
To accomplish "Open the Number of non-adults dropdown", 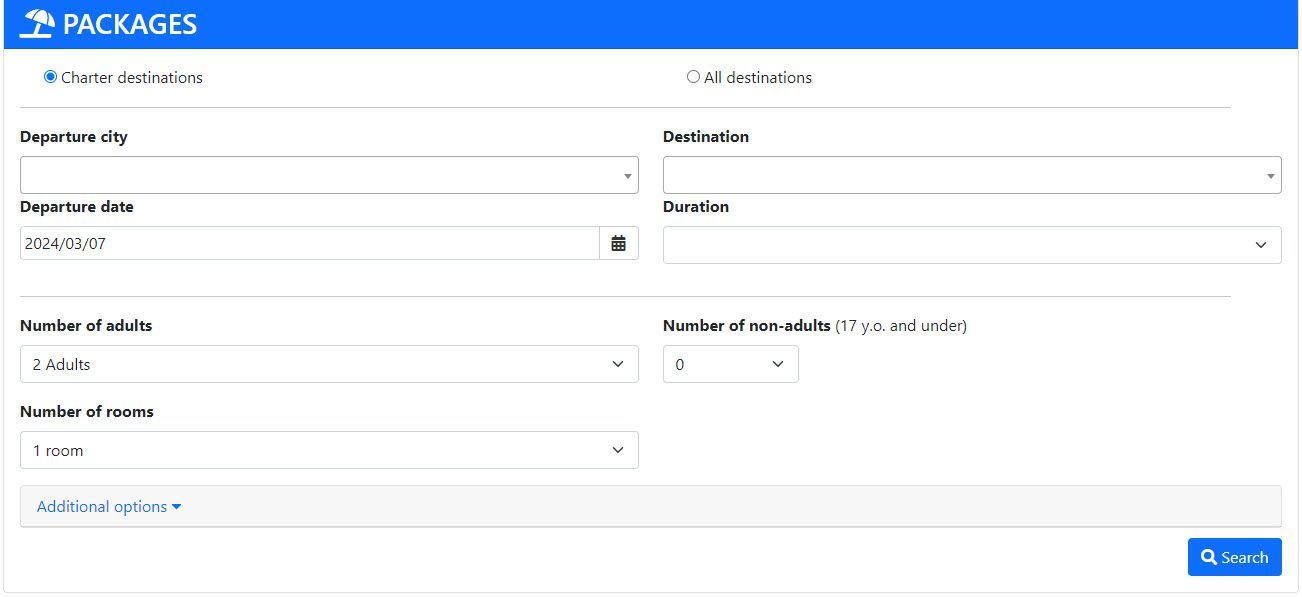I will tap(730, 364).
